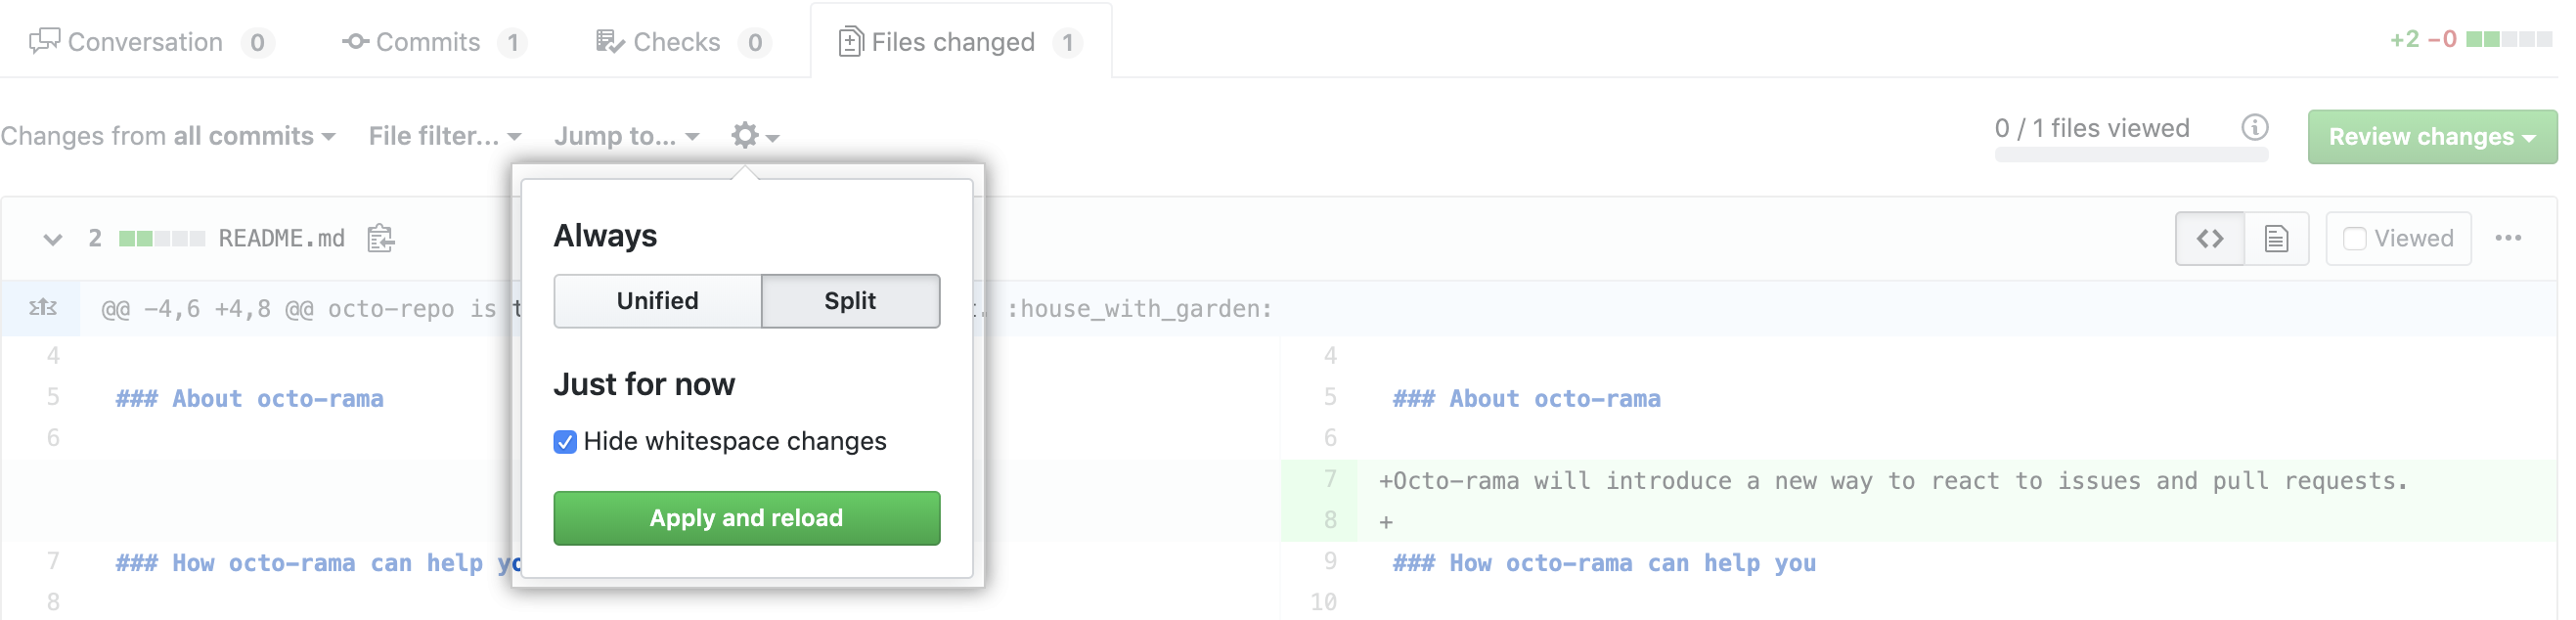The width and height of the screenshot is (2576, 620).
Task: Open the Changes from all commits dropdown
Action: (168, 136)
